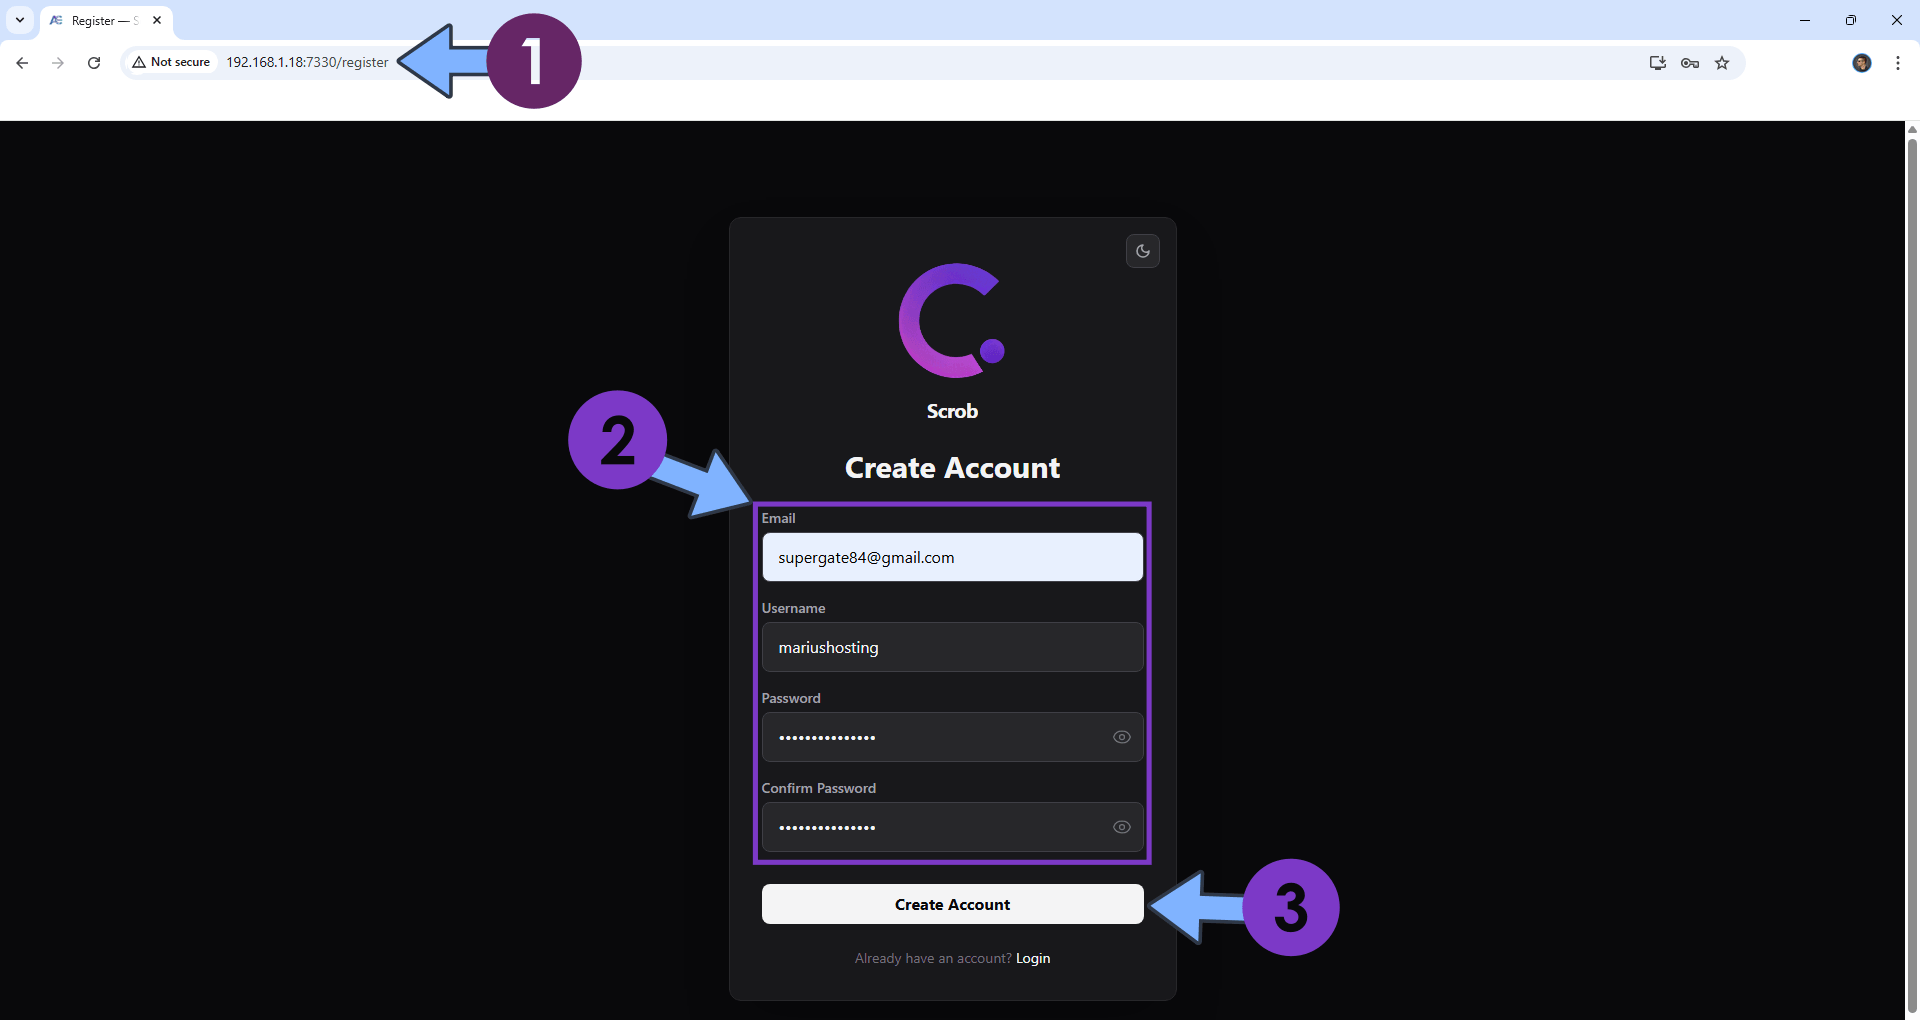This screenshot has width=1920, height=1020.
Task: Click the browser back arrow
Action: tap(22, 63)
